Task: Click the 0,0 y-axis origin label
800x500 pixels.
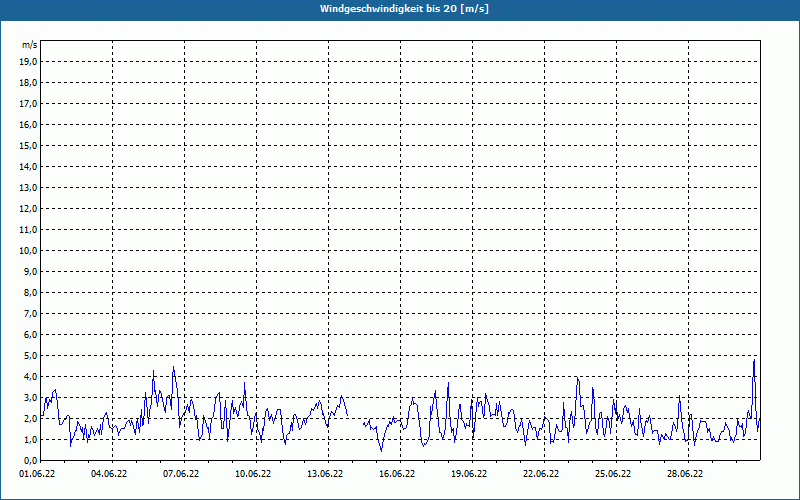Action: [30, 461]
